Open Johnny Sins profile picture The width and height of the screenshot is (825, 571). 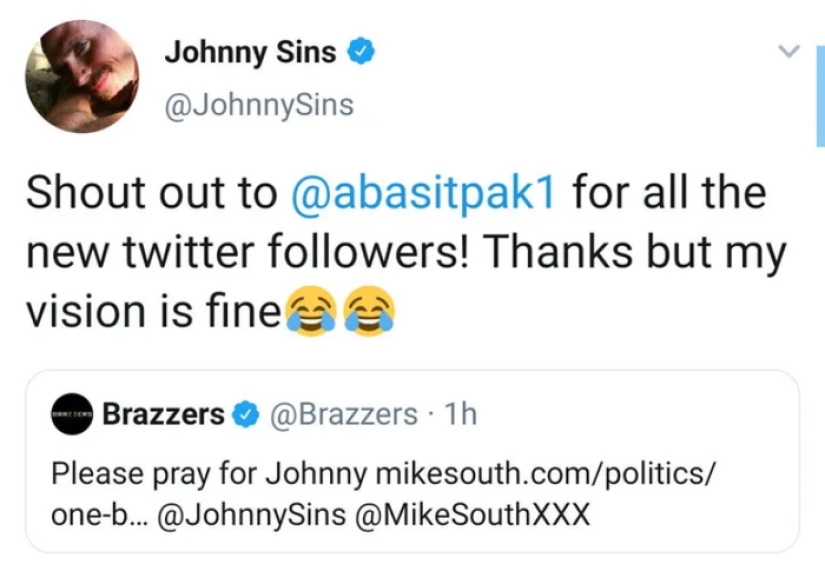click(82, 77)
